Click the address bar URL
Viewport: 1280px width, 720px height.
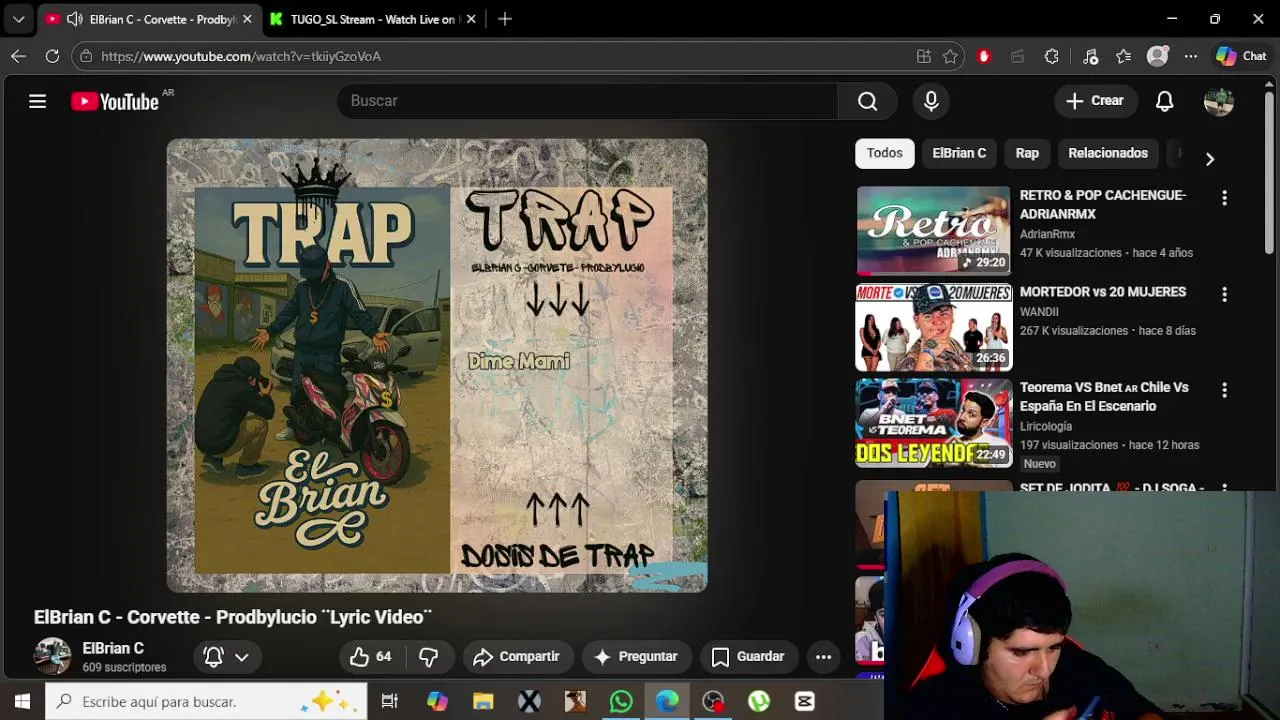point(241,57)
